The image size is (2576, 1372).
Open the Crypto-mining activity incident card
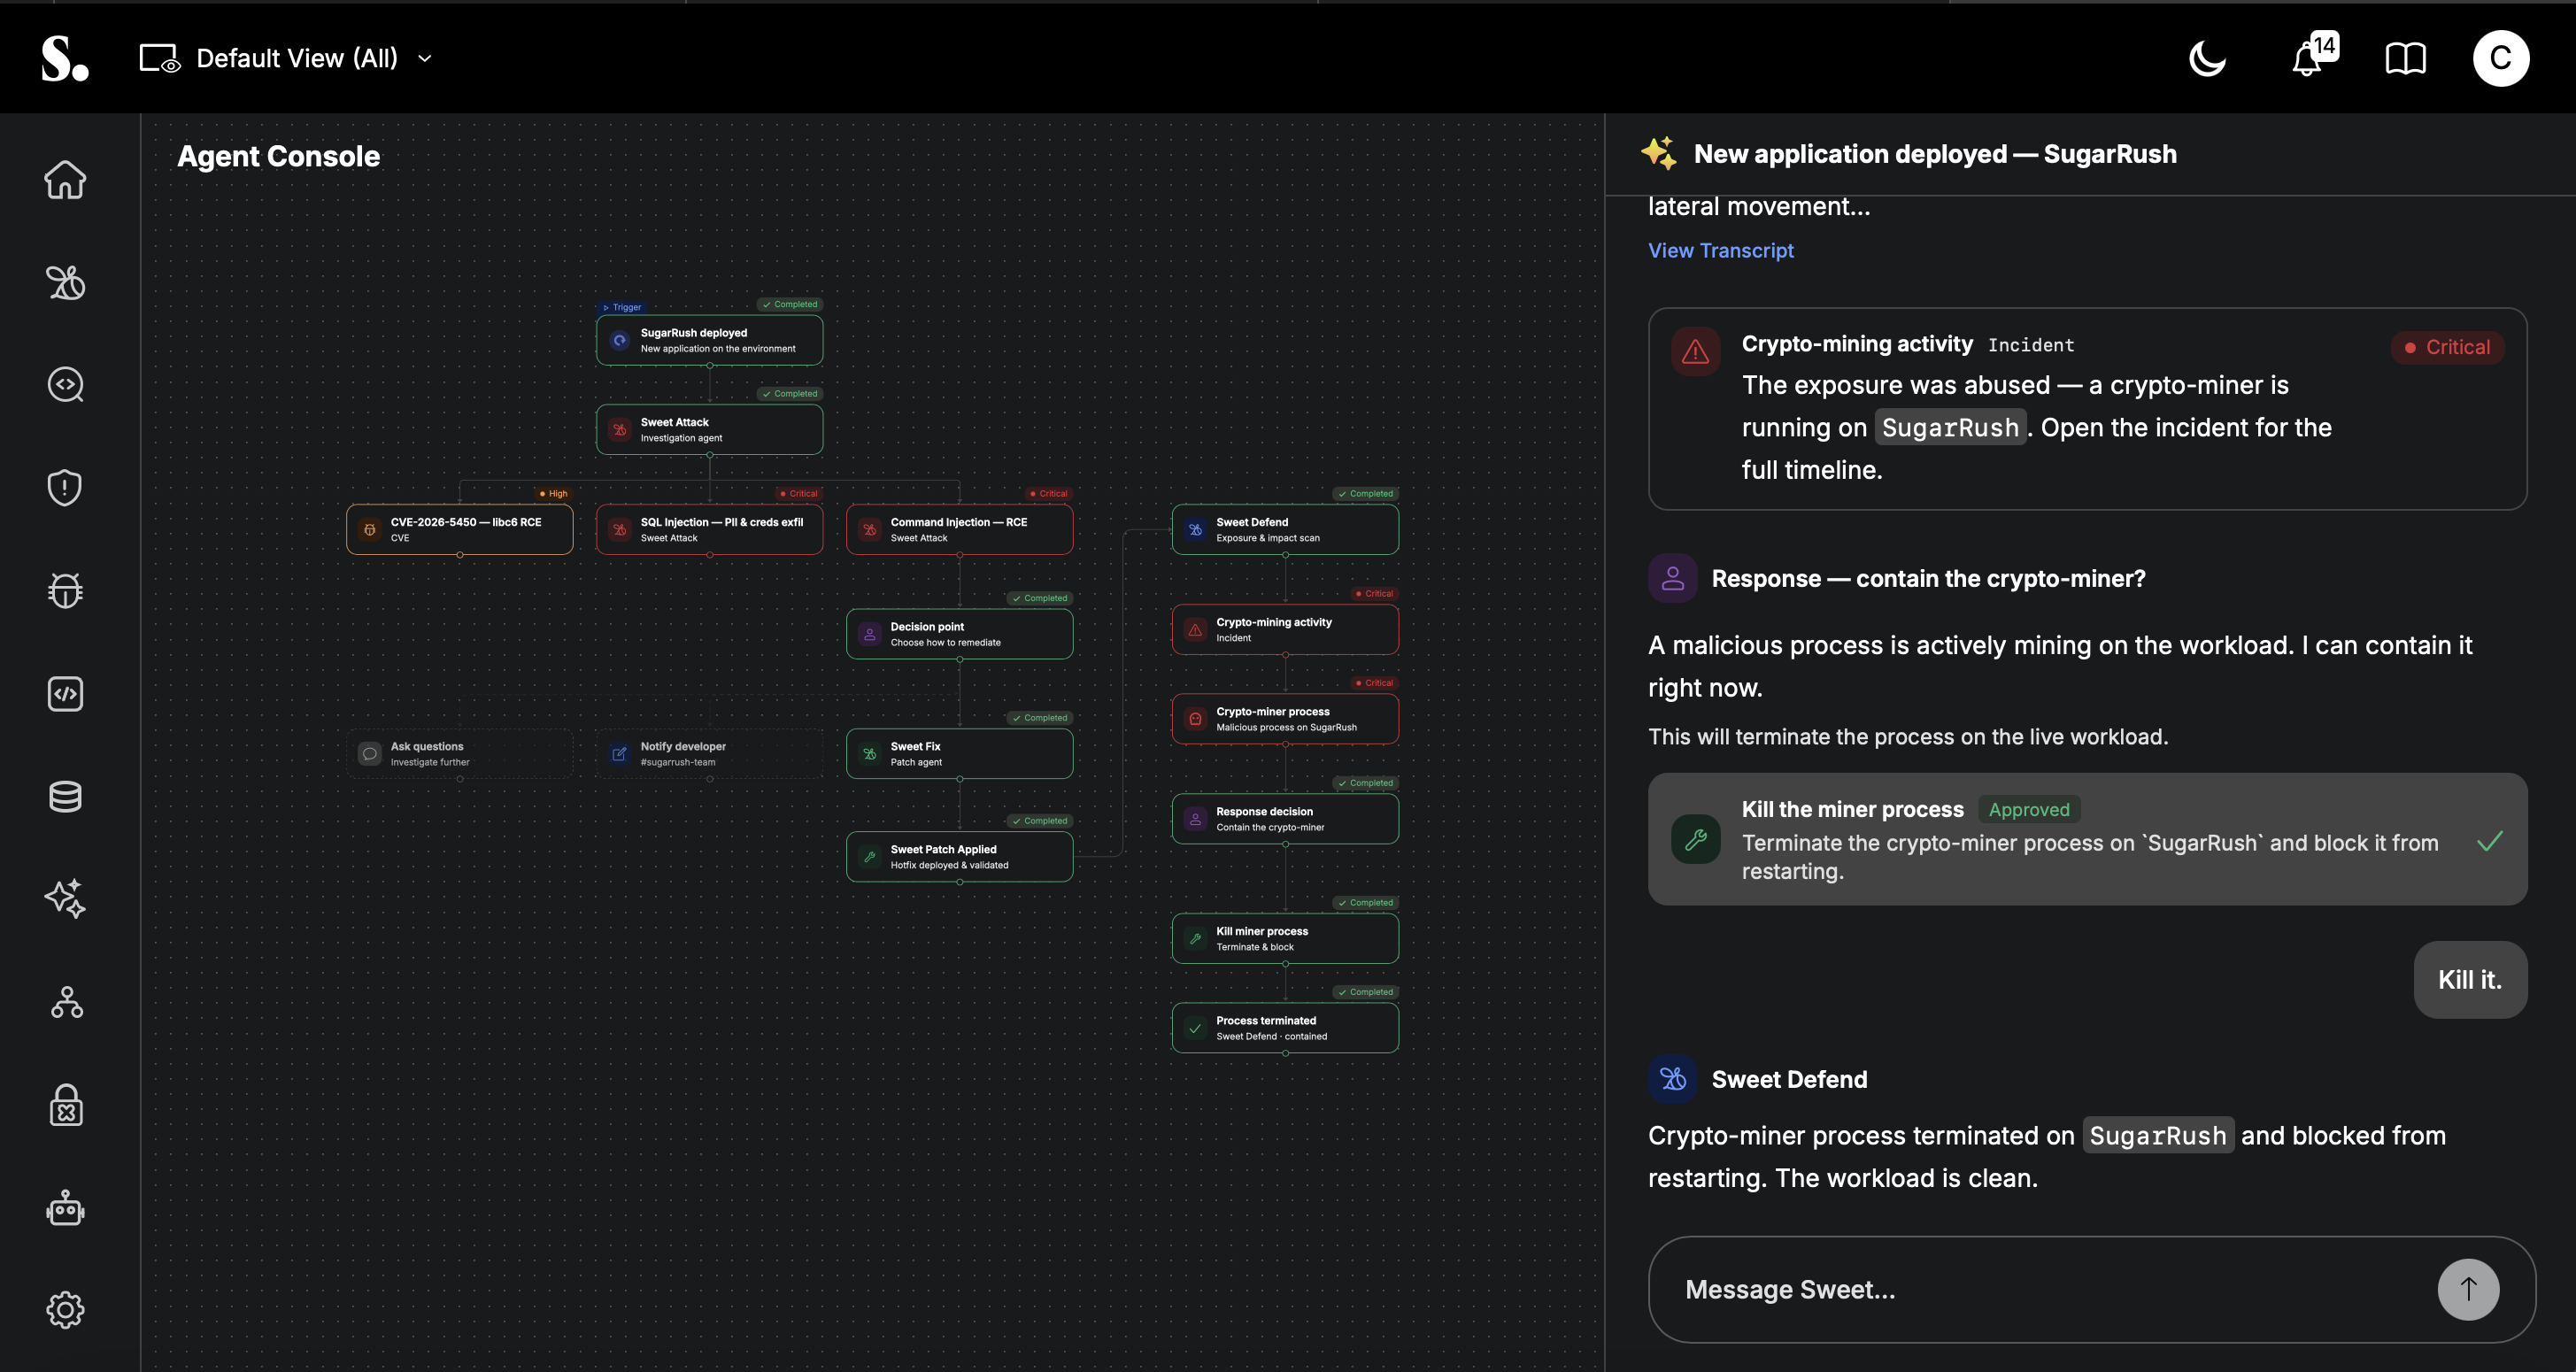click(x=2087, y=408)
